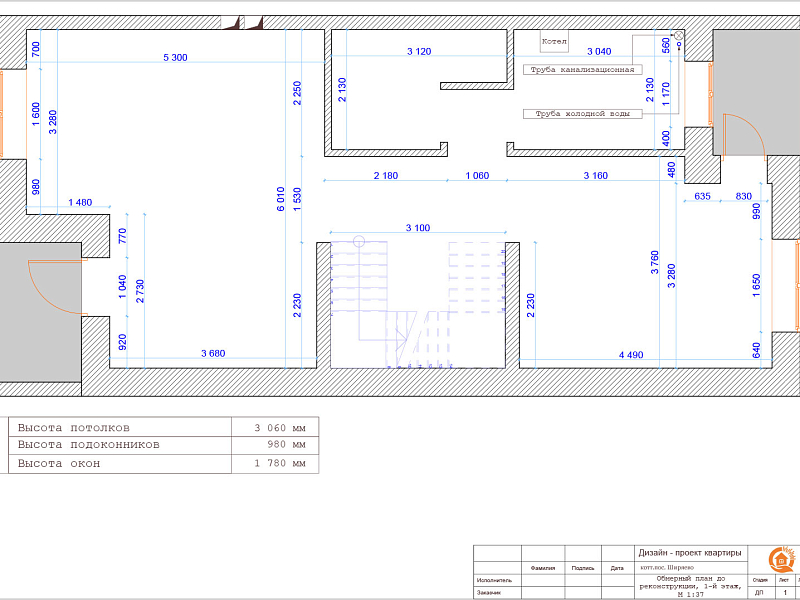Click the '1 040' door opening dimension

[x=122, y=287]
